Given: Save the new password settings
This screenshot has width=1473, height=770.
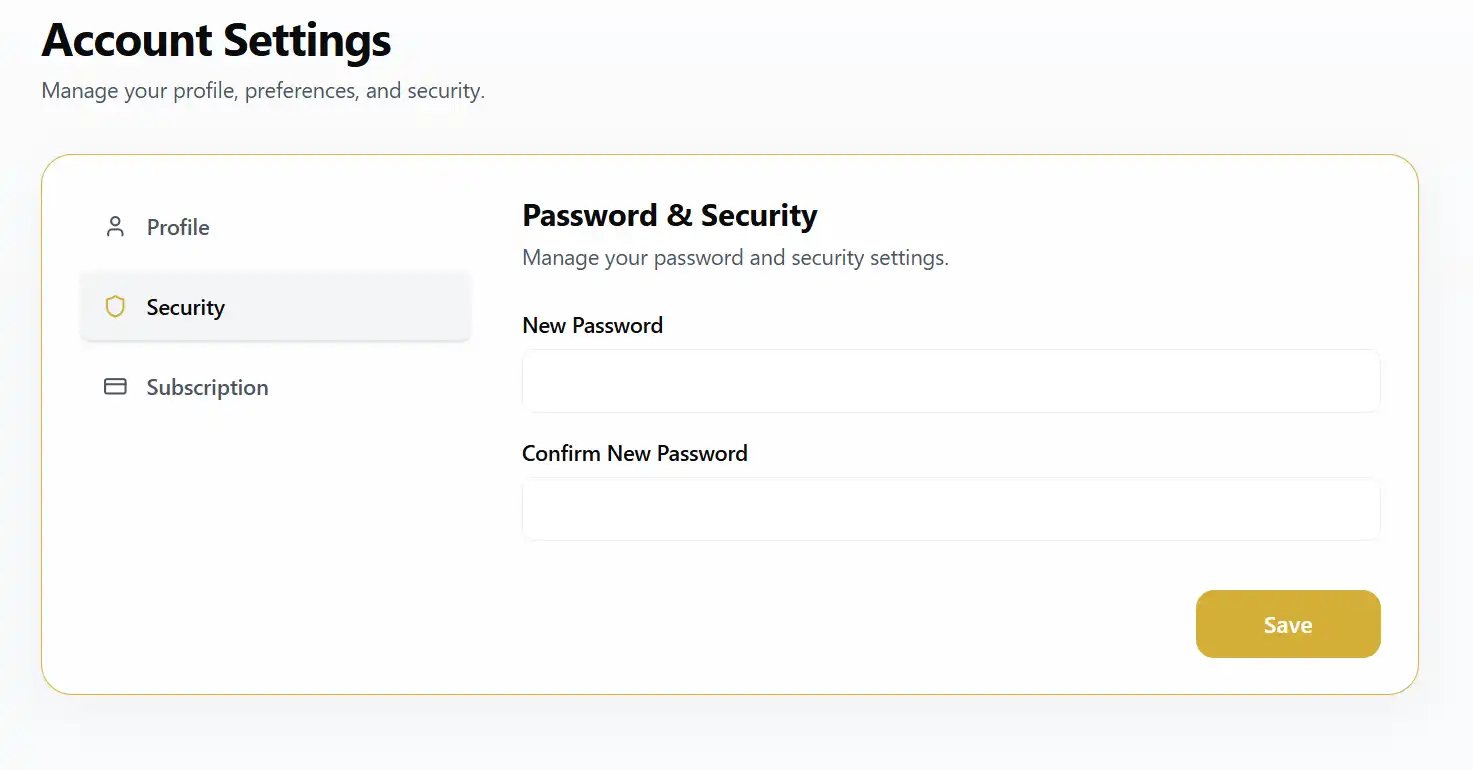Looking at the screenshot, I should (x=1287, y=624).
